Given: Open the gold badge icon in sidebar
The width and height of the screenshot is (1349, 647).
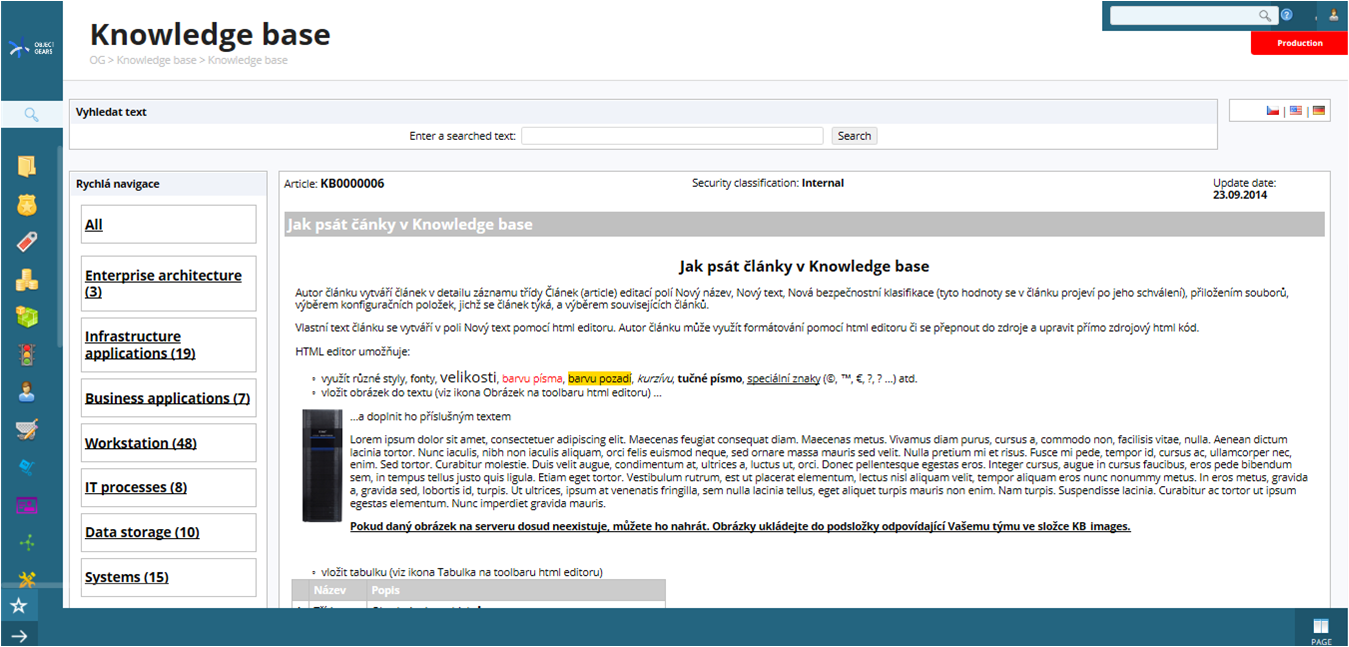Looking at the screenshot, I should pyautogui.click(x=27, y=205).
